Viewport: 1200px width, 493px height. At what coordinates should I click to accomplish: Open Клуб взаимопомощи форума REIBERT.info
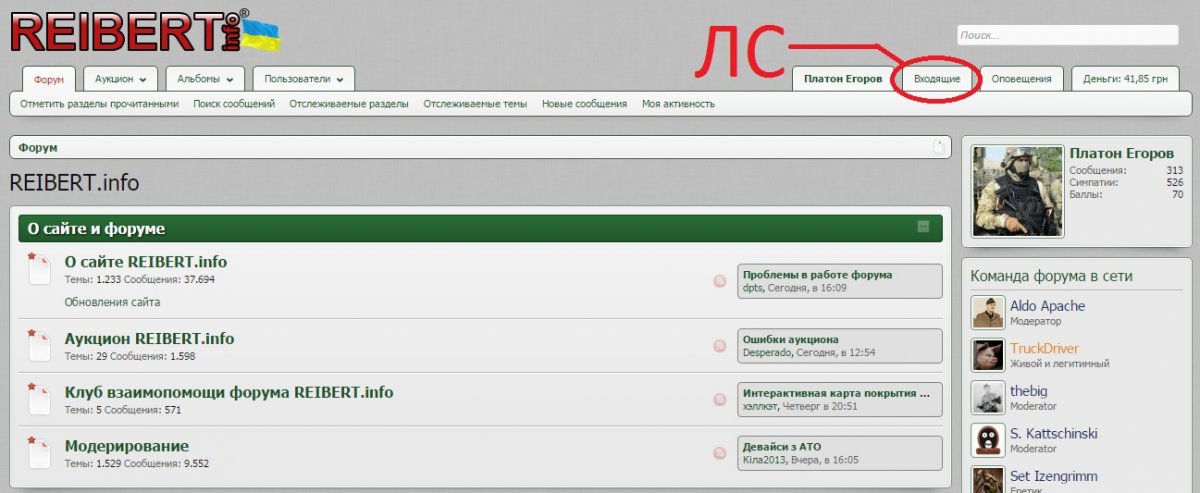[229, 392]
